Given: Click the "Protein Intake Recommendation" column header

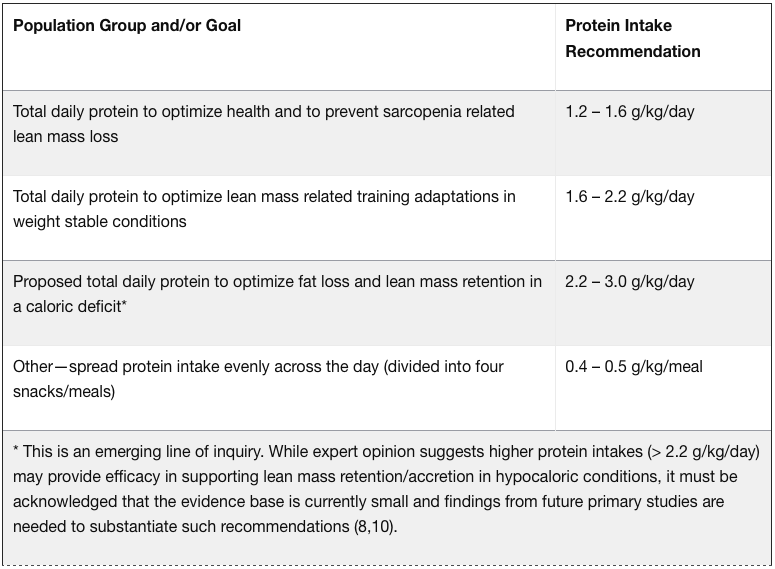Looking at the screenshot, I should [x=632, y=38].
